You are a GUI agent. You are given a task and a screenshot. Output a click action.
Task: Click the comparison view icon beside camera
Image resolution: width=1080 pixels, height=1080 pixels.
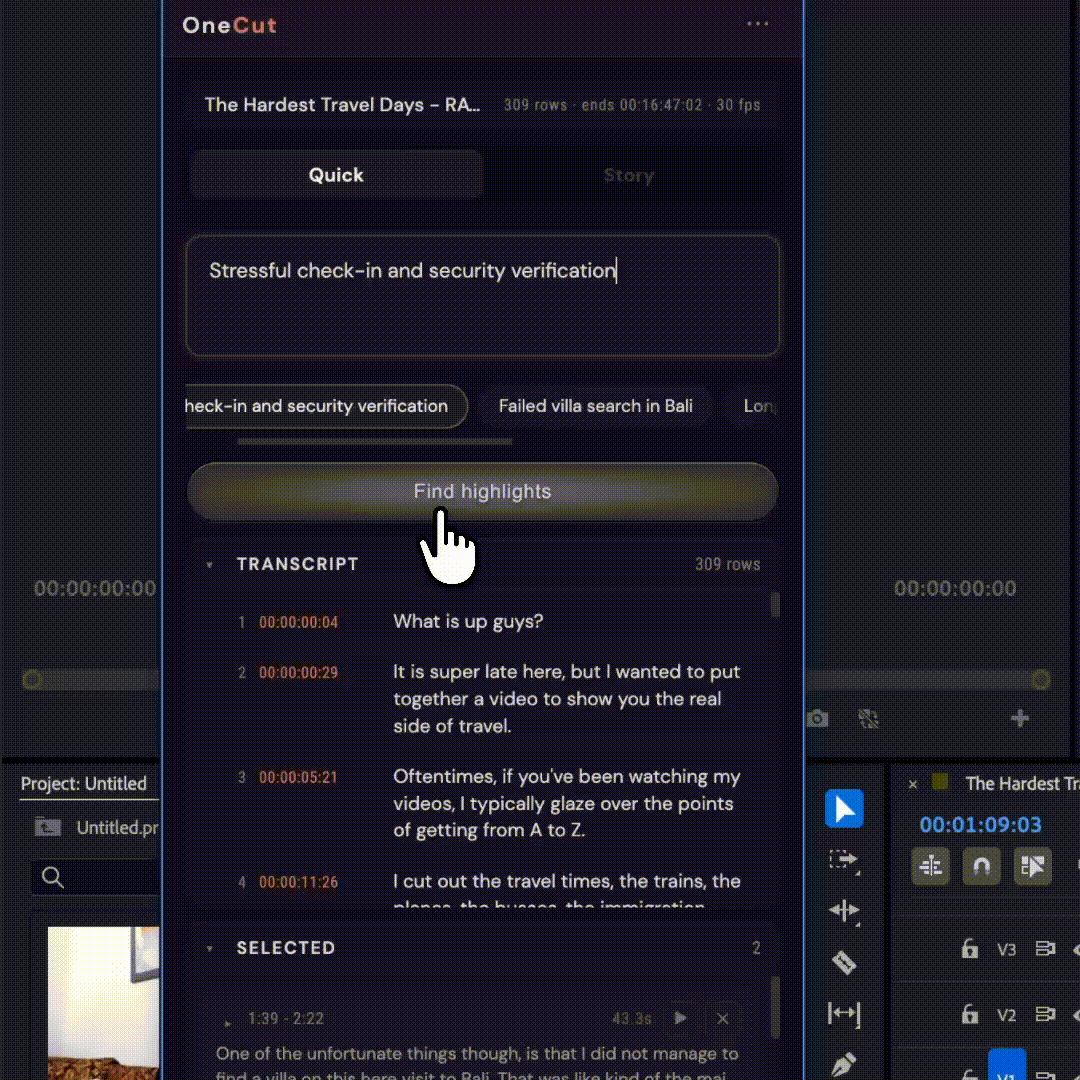pyautogui.click(x=869, y=719)
